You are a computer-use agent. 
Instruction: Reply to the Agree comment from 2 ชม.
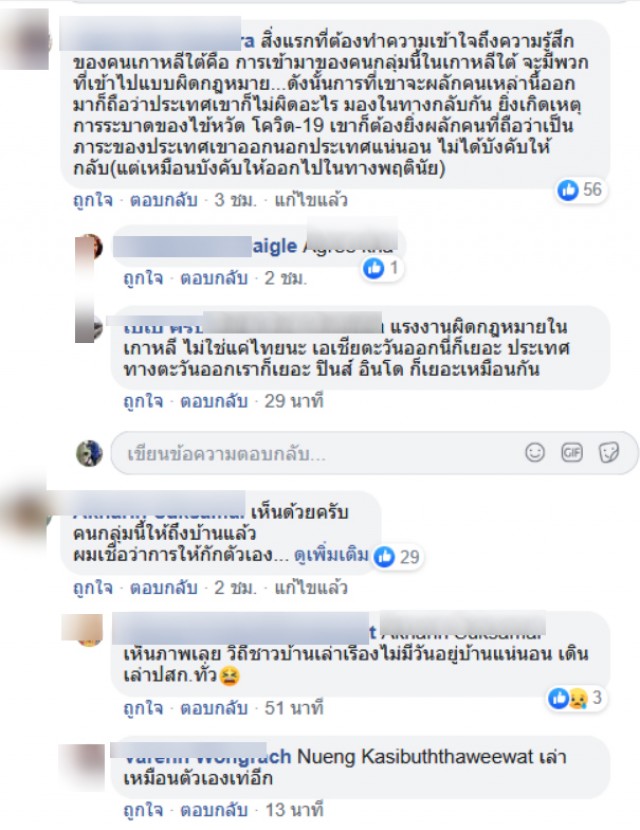[214, 278]
